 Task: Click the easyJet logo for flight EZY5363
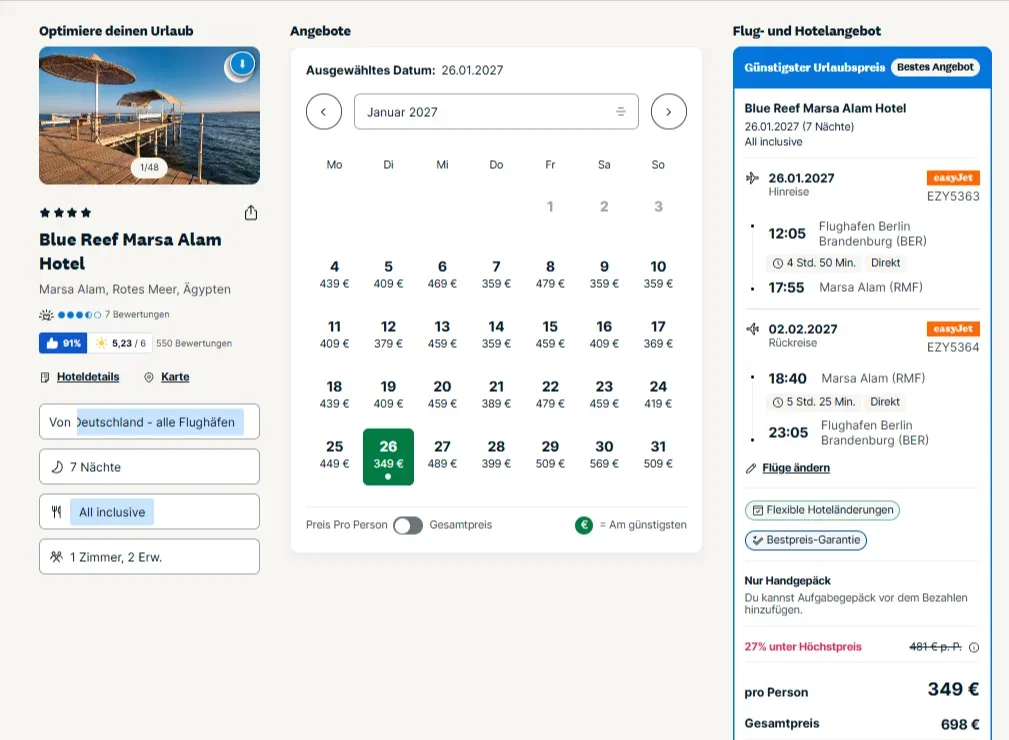(953, 178)
